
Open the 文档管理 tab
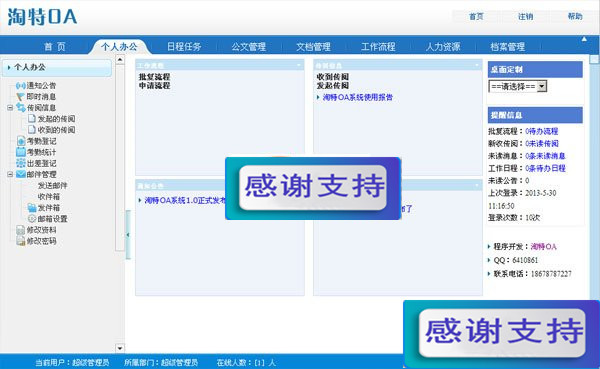tap(313, 47)
